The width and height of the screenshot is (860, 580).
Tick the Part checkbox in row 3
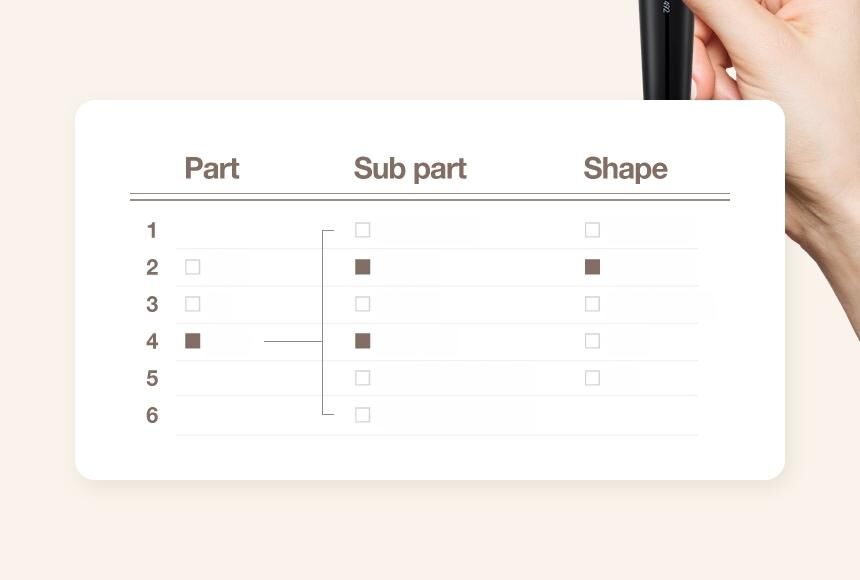(x=193, y=304)
